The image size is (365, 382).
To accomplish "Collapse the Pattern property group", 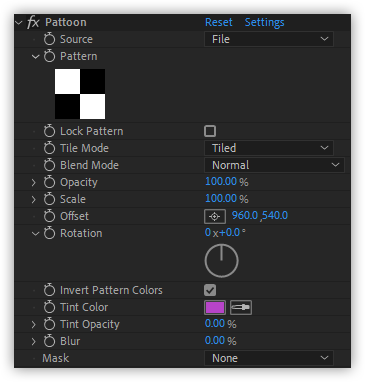I will (35, 56).
